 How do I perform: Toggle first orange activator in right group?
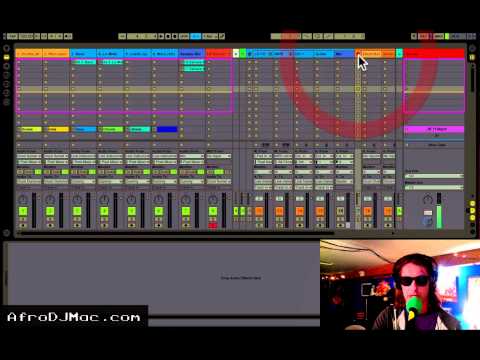pyautogui.click(x=259, y=211)
